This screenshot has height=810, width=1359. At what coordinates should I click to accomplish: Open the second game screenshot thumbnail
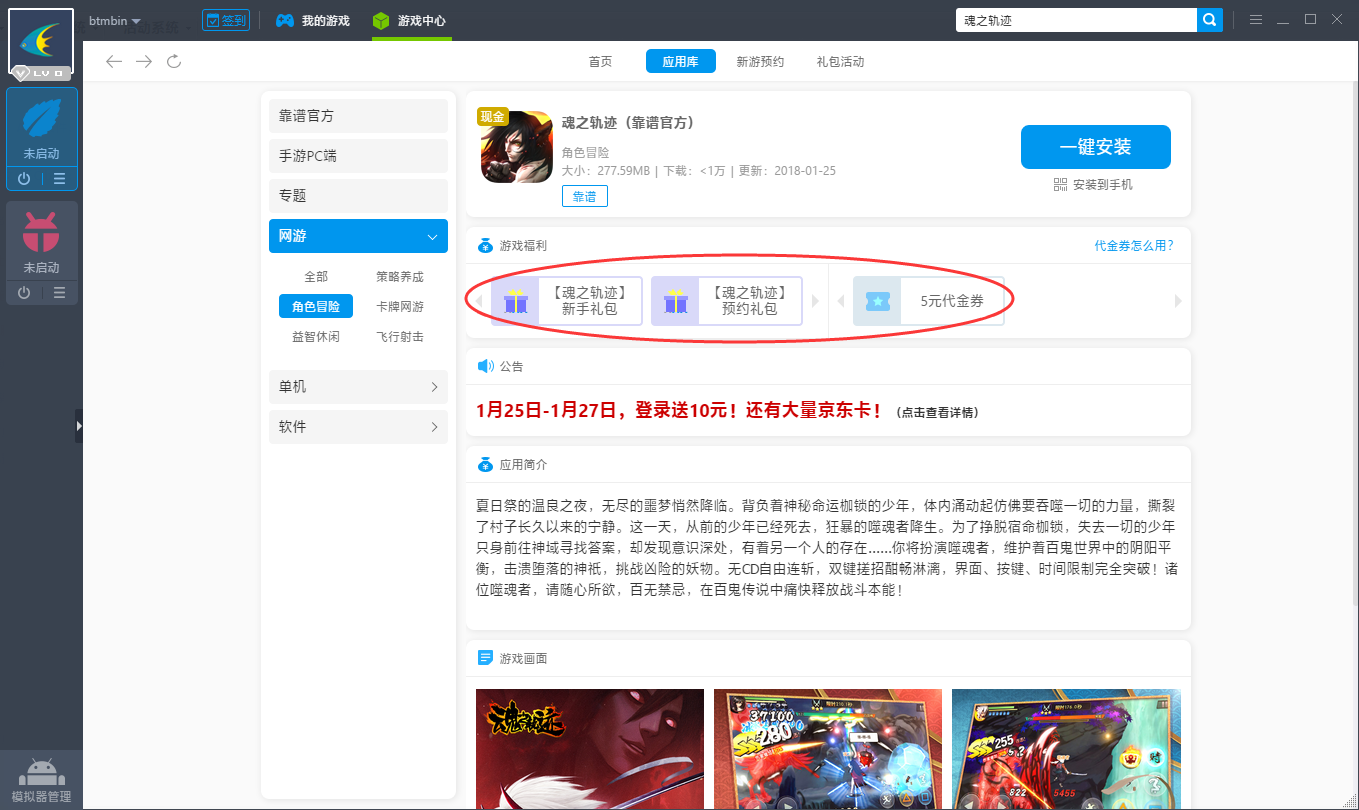(828, 749)
